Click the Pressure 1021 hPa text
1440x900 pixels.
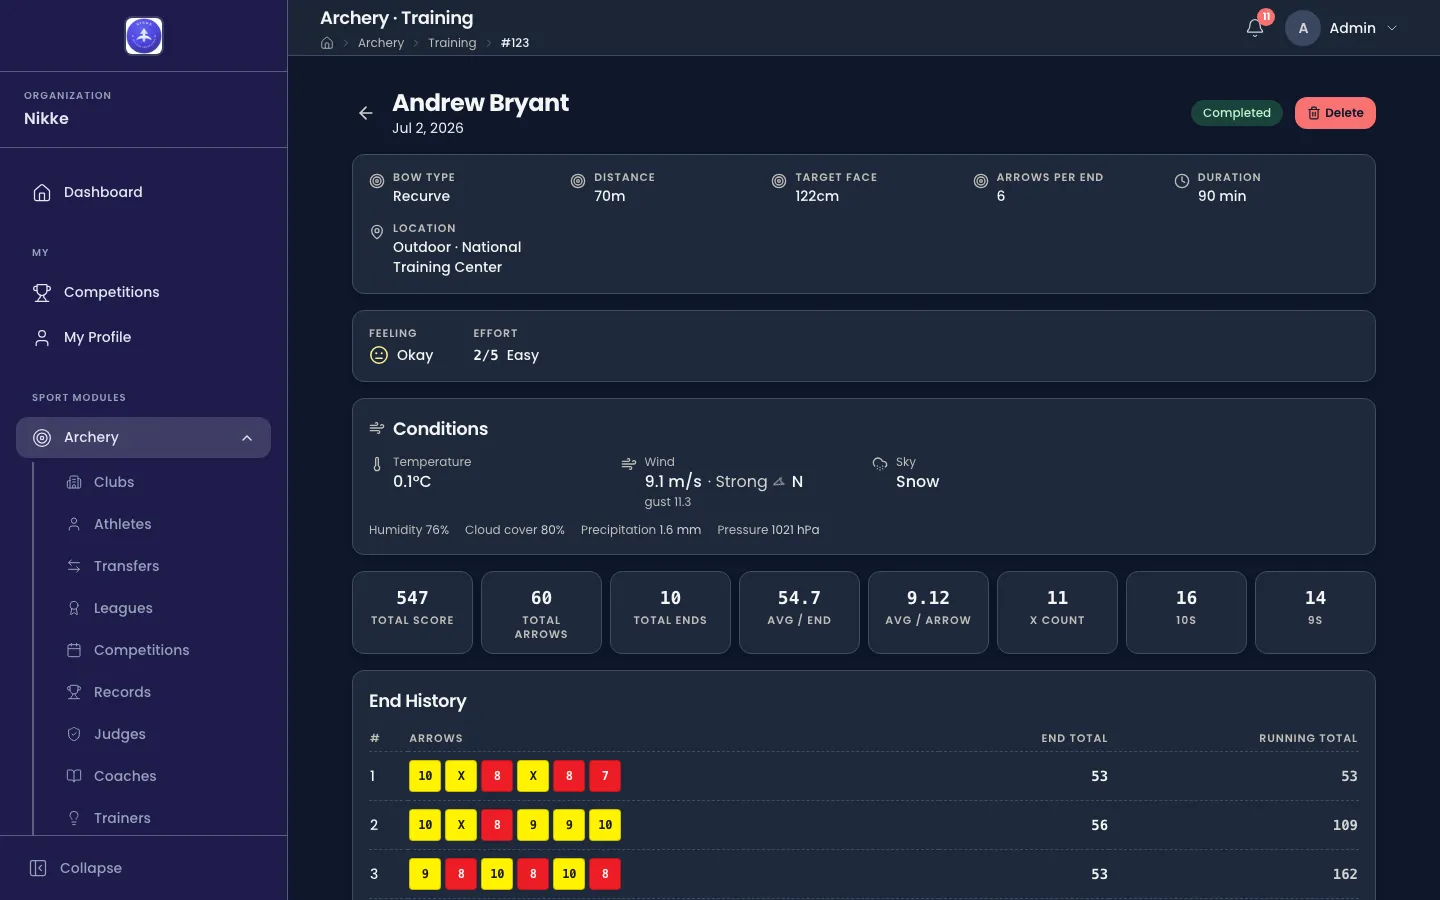coord(768,530)
